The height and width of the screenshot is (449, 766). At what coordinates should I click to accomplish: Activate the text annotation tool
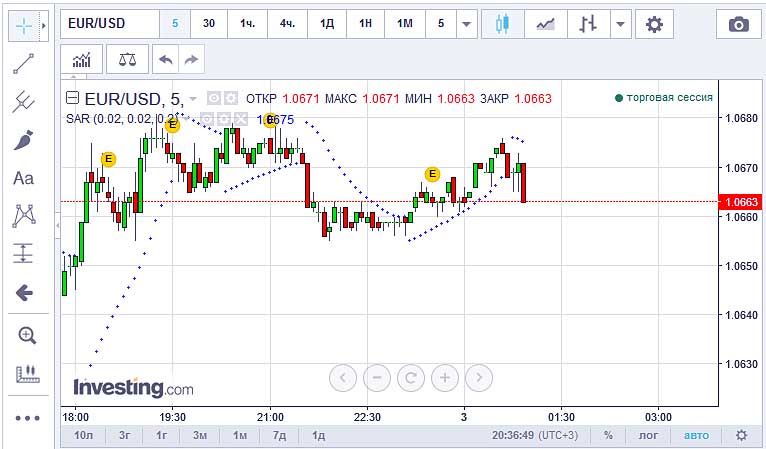click(x=24, y=178)
